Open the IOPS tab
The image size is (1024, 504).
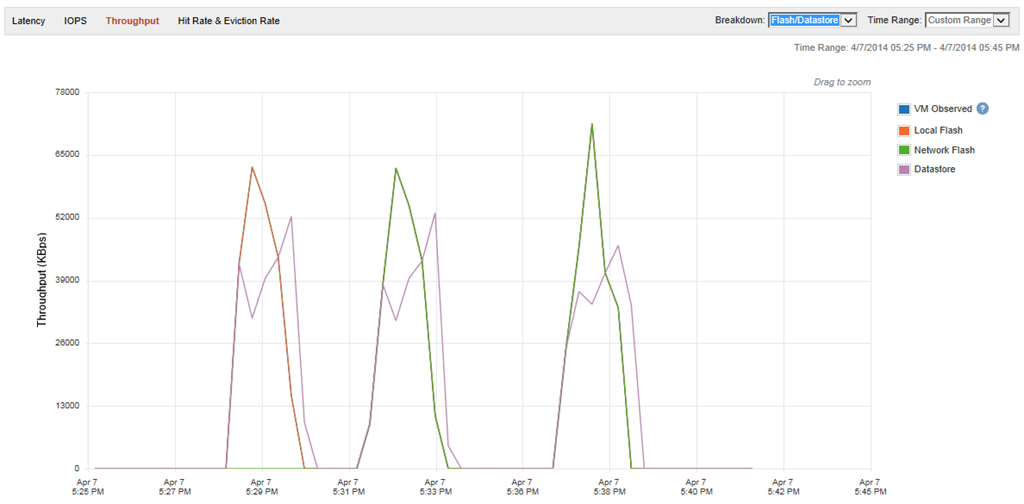75,21
